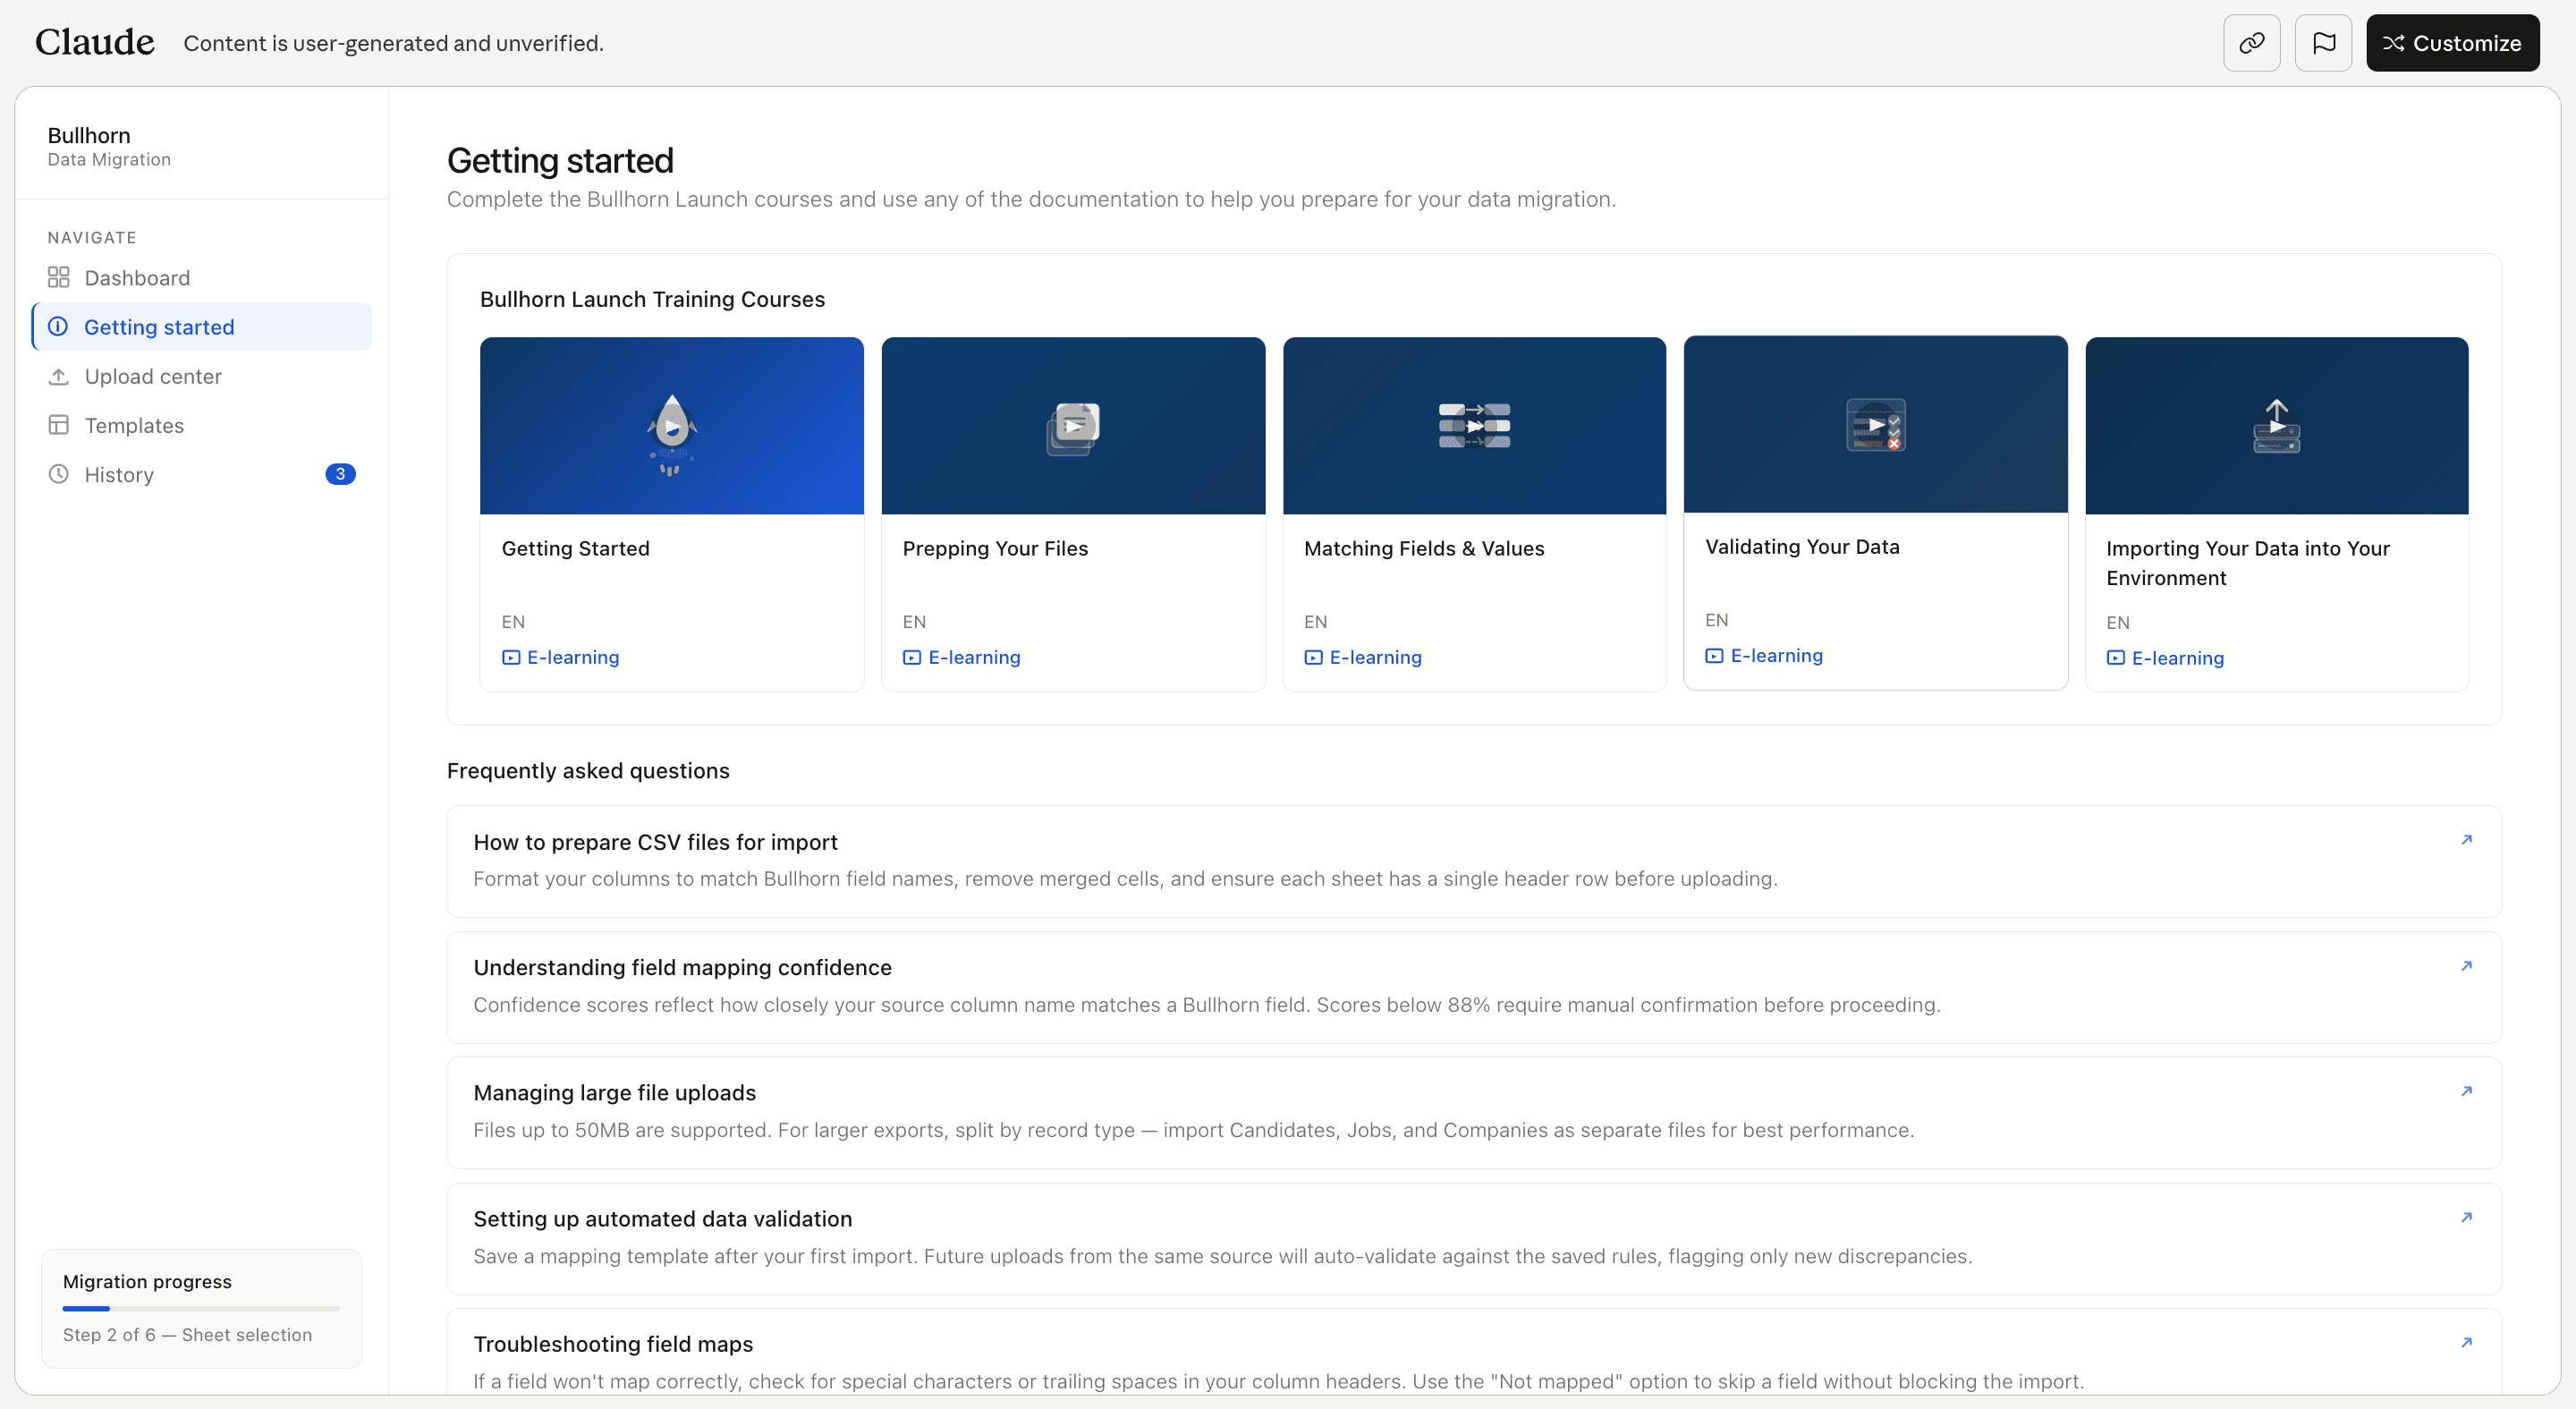Click the flag report icon button
Image resolution: width=2576 pixels, height=1409 pixels.
[x=2323, y=43]
